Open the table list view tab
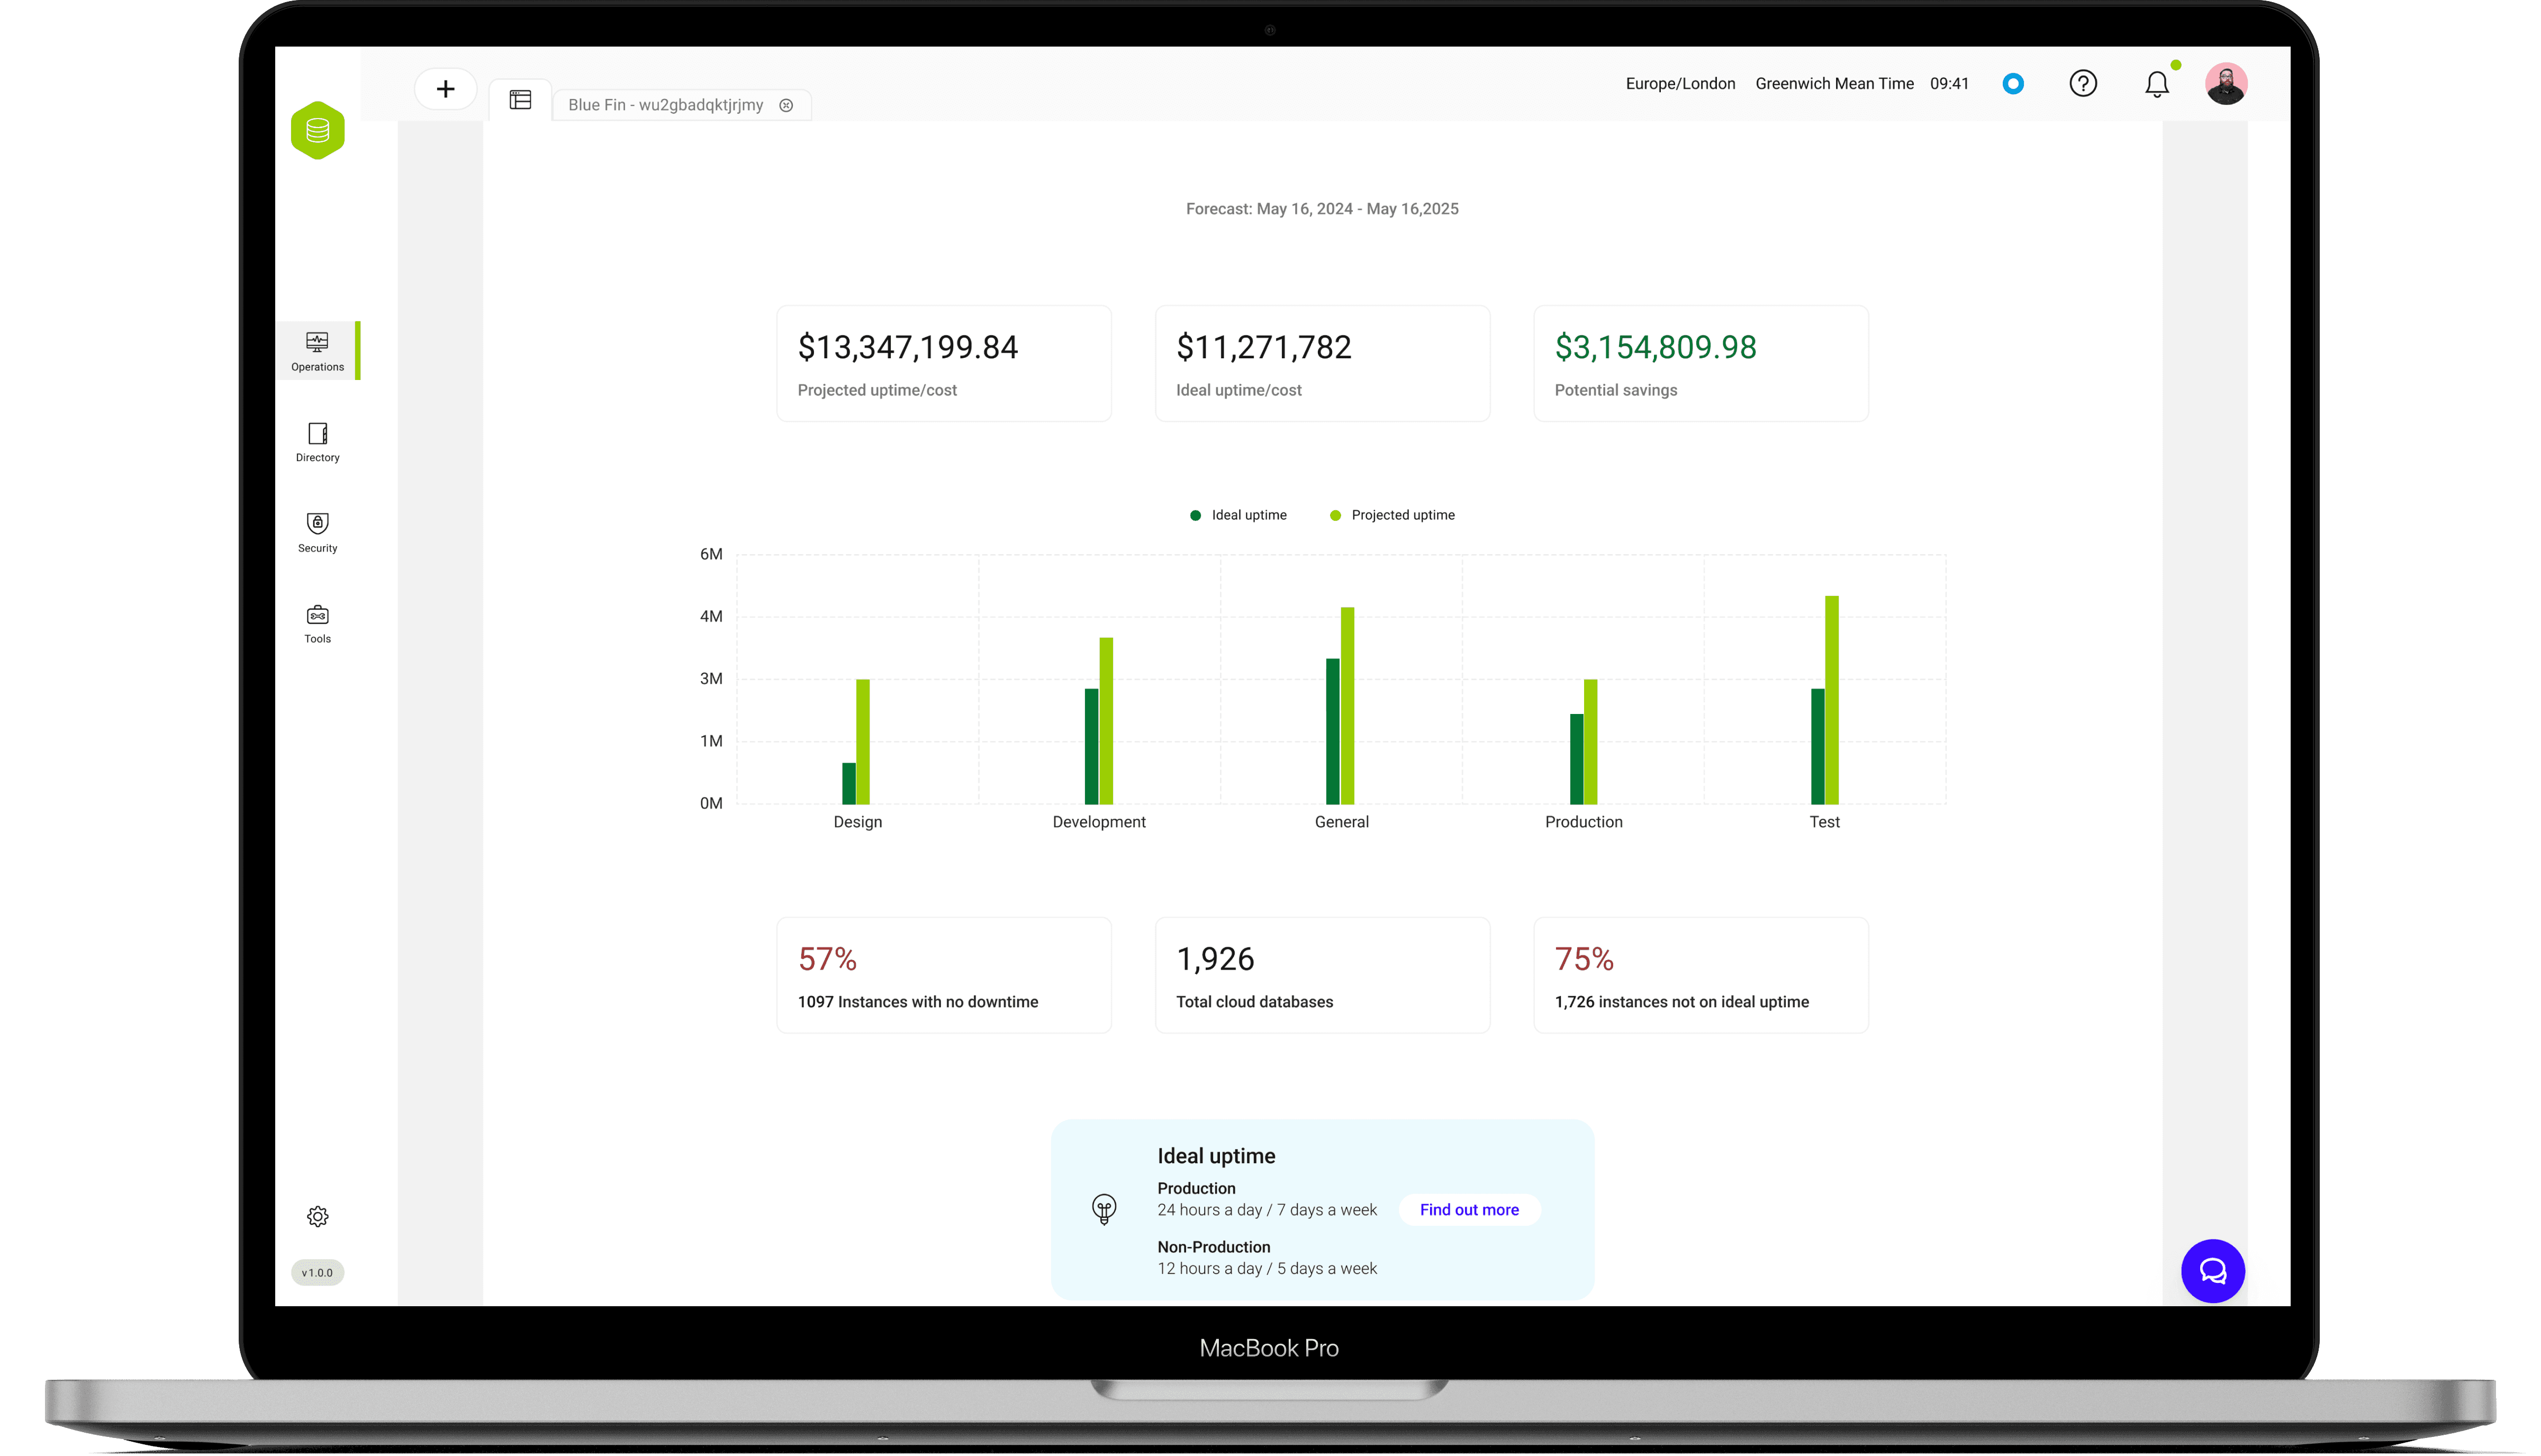The width and height of the screenshot is (2541, 1456). click(x=520, y=100)
